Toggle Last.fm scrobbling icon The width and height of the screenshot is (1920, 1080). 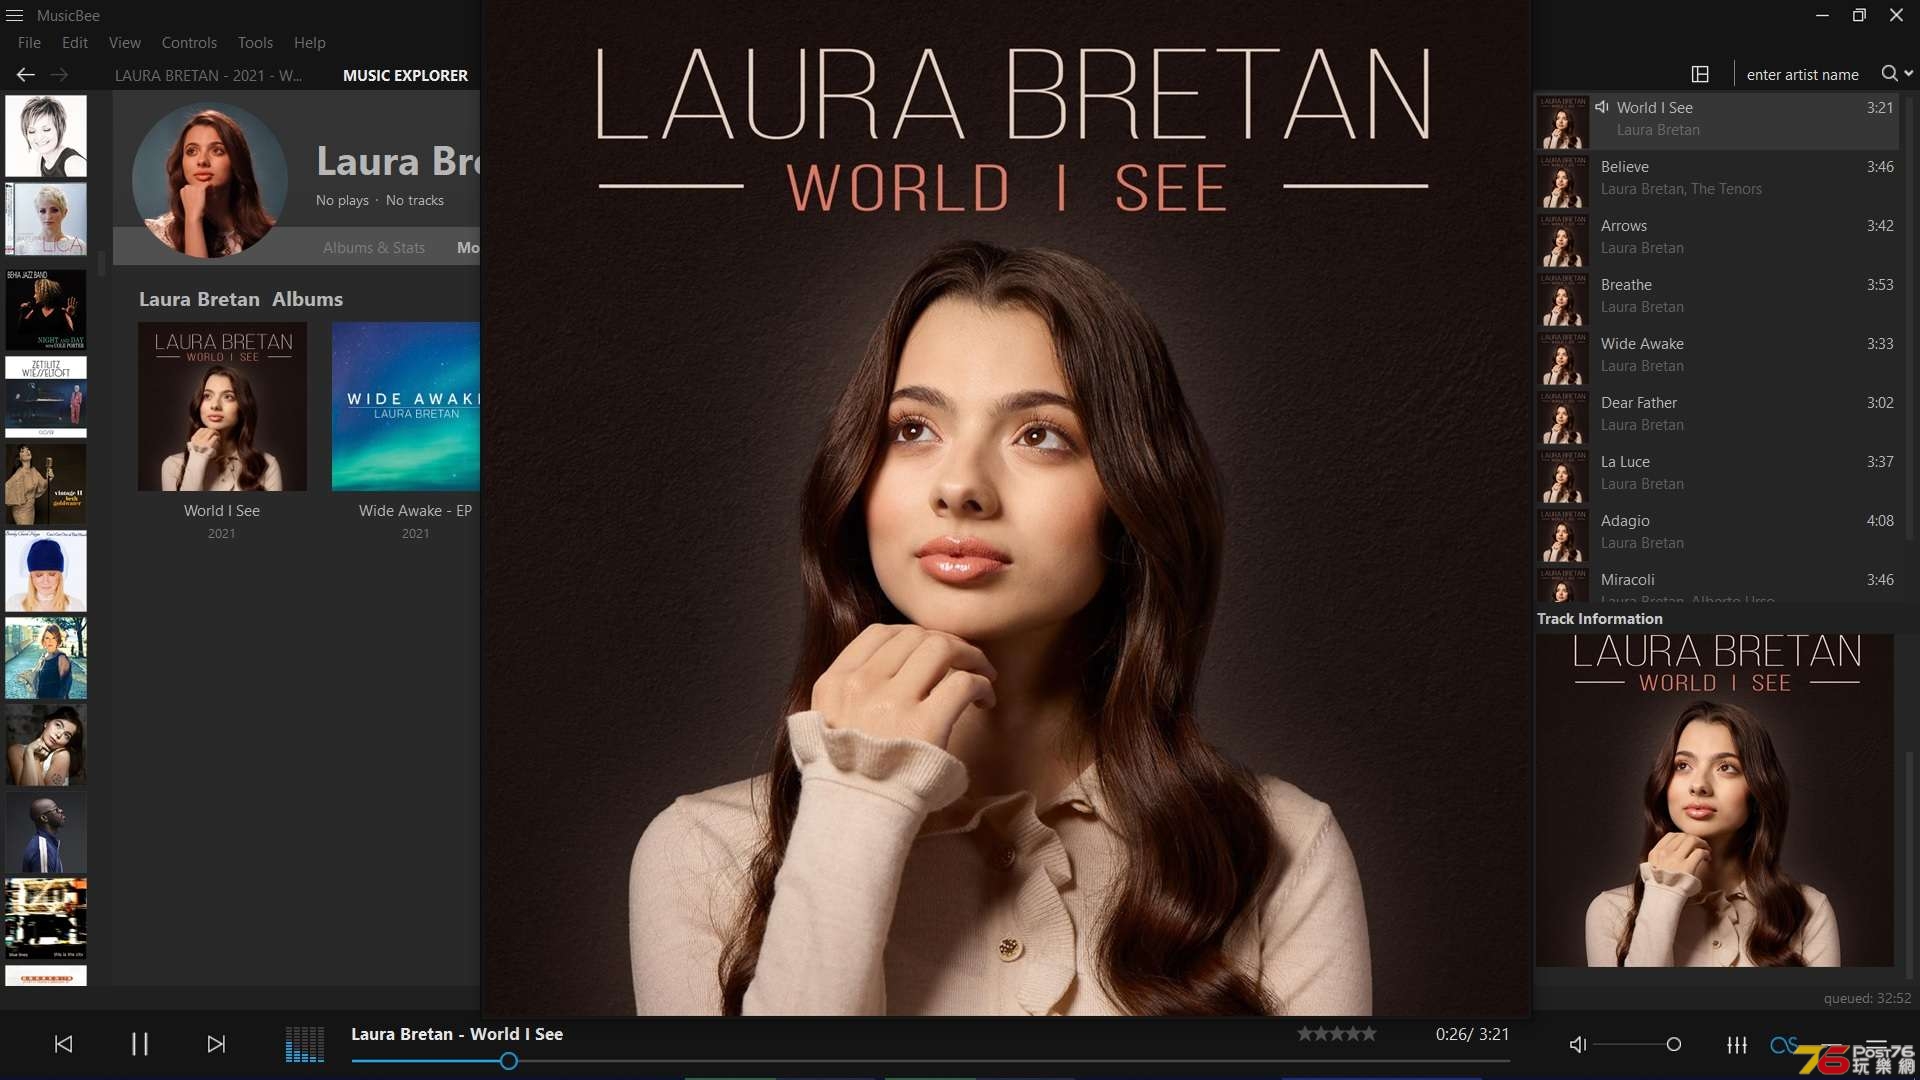point(1784,1045)
